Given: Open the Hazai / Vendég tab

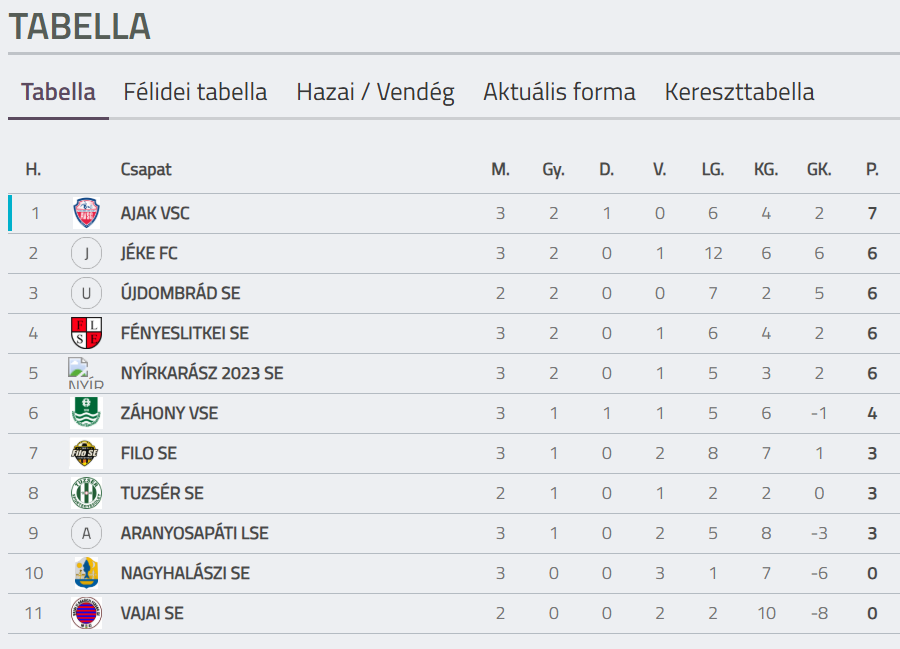Looking at the screenshot, I should pyautogui.click(x=375, y=92).
